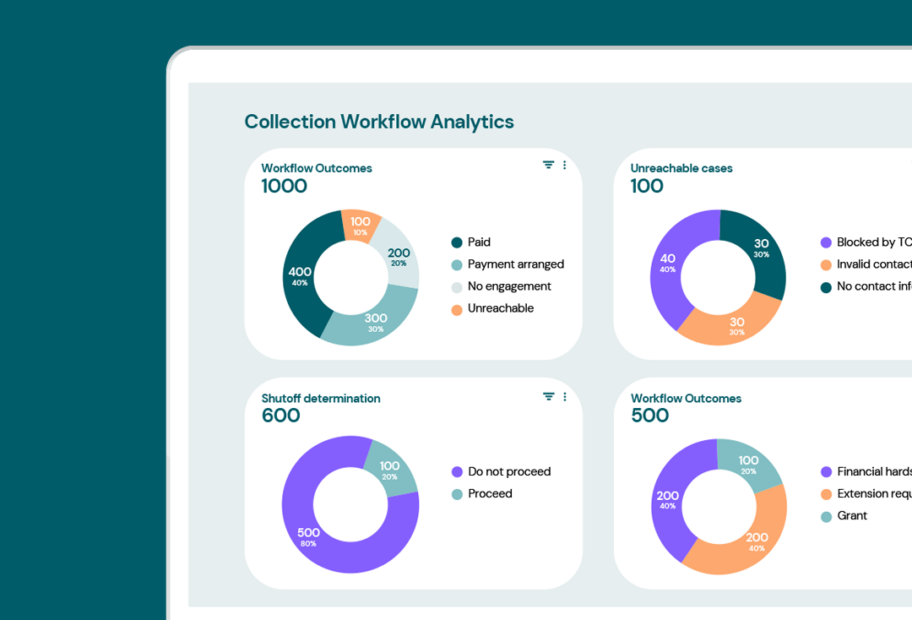Click the Extension request legend dot
The height and width of the screenshot is (620, 912).
click(x=827, y=493)
